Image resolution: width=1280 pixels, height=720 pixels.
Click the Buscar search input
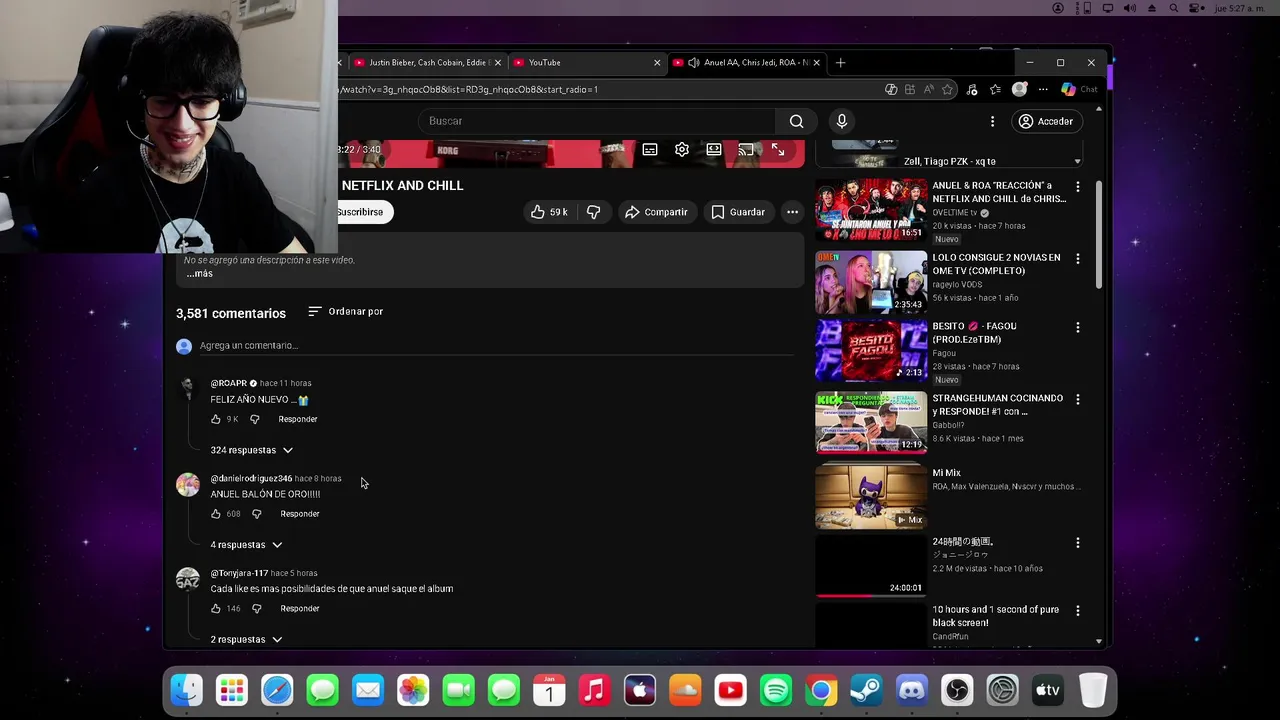[x=597, y=121]
